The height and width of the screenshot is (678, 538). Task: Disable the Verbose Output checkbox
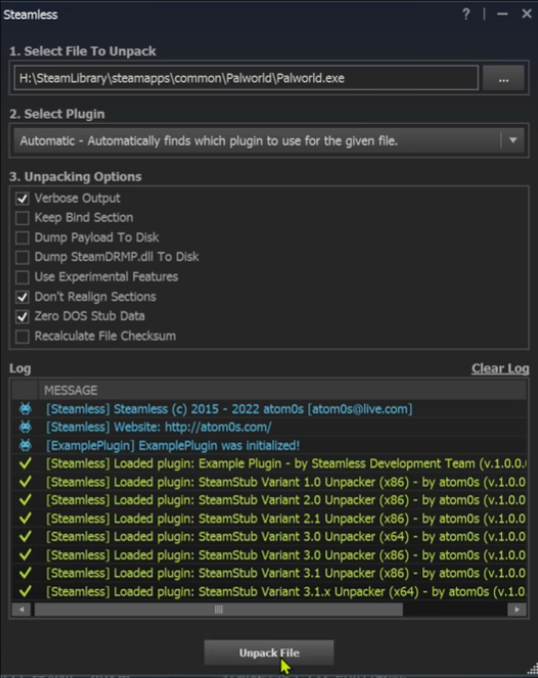(22, 198)
